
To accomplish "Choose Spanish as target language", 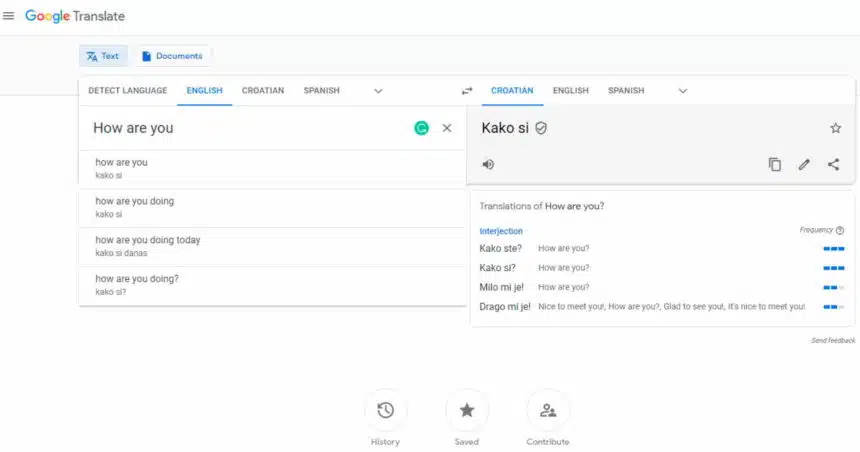I will pos(626,91).
